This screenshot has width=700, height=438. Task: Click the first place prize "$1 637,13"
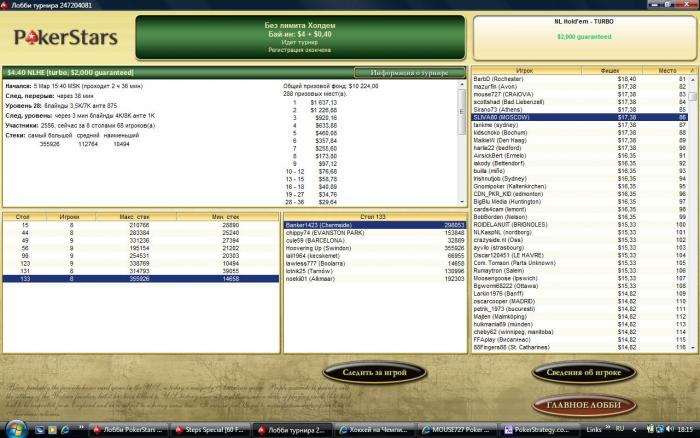[x=324, y=102]
